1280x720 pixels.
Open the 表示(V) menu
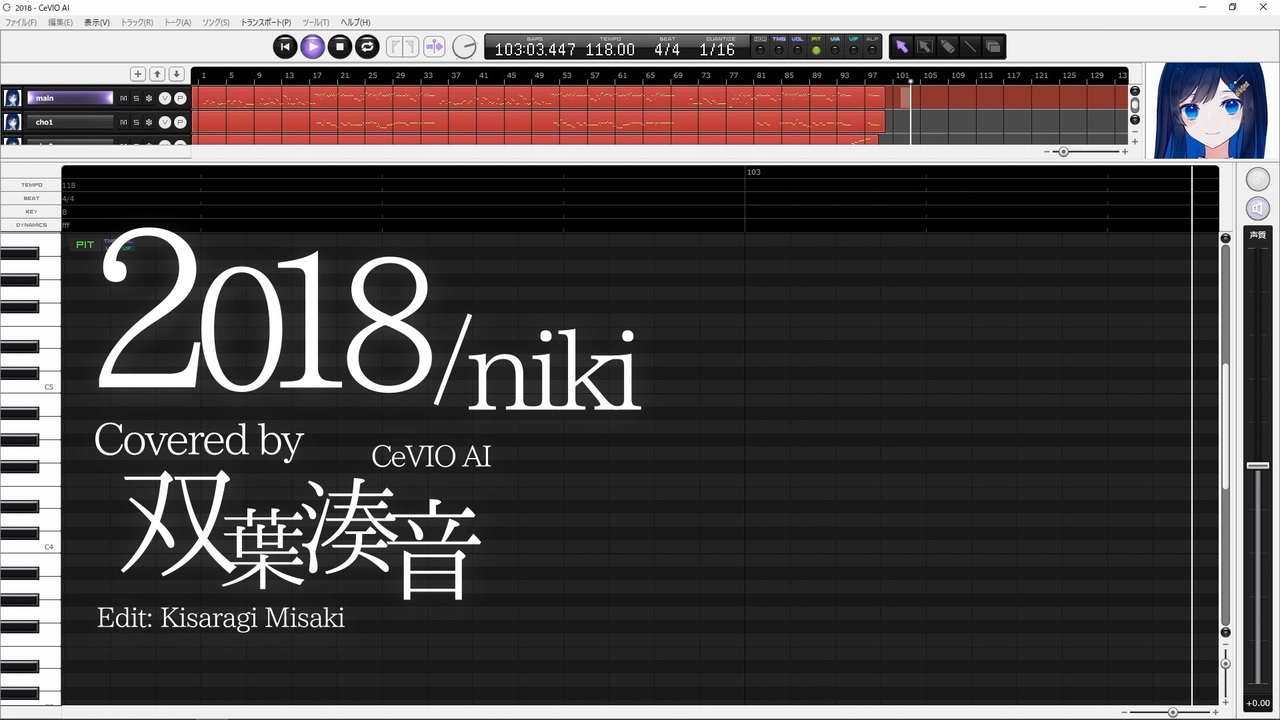click(x=97, y=22)
